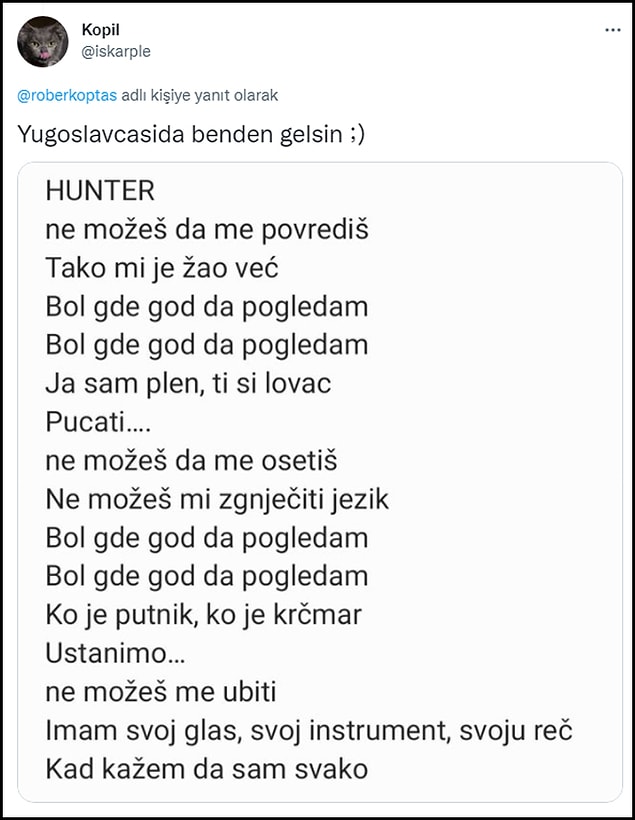Open the @roberkoptas mention link
This screenshot has width=635, height=820.
67,96
